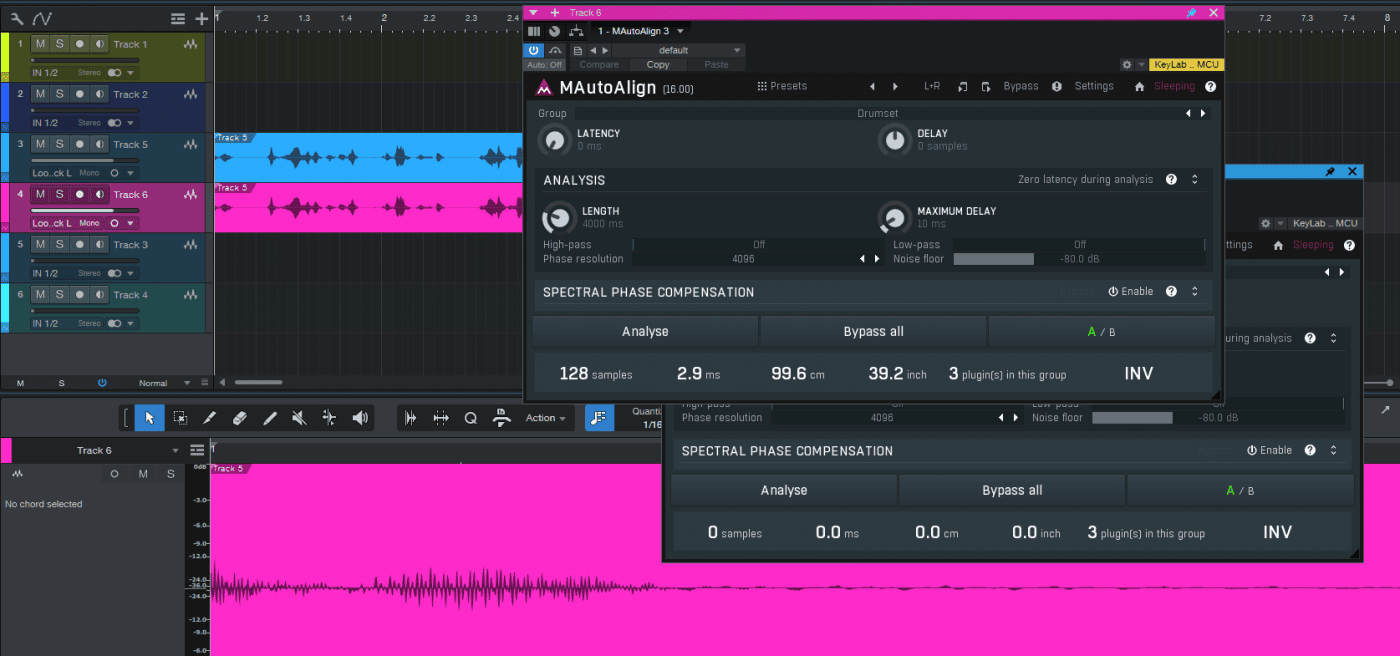Viewport: 1400px width, 656px height.
Task: Click the Bypass all button
Action: (873, 331)
